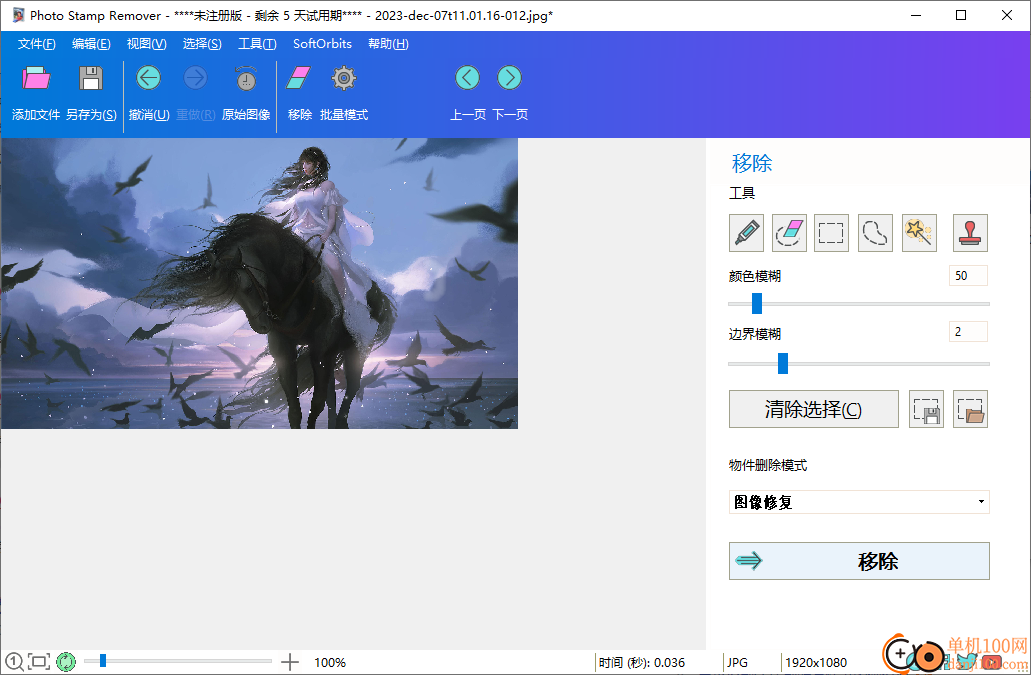Save selection to file icon
1031x675 pixels.
(x=926, y=409)
